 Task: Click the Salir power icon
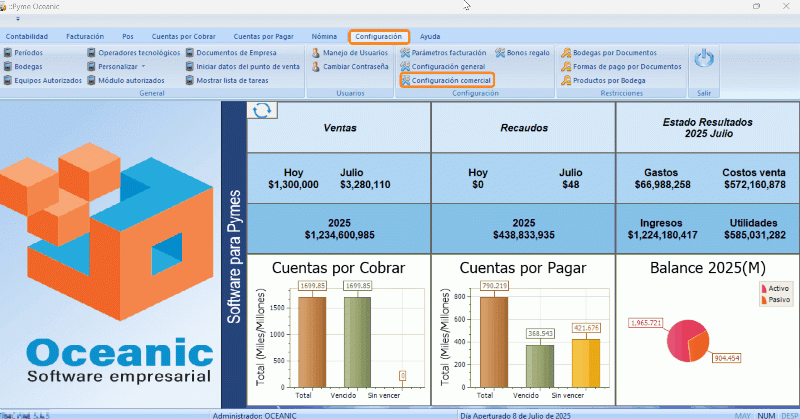click(704, 60)
